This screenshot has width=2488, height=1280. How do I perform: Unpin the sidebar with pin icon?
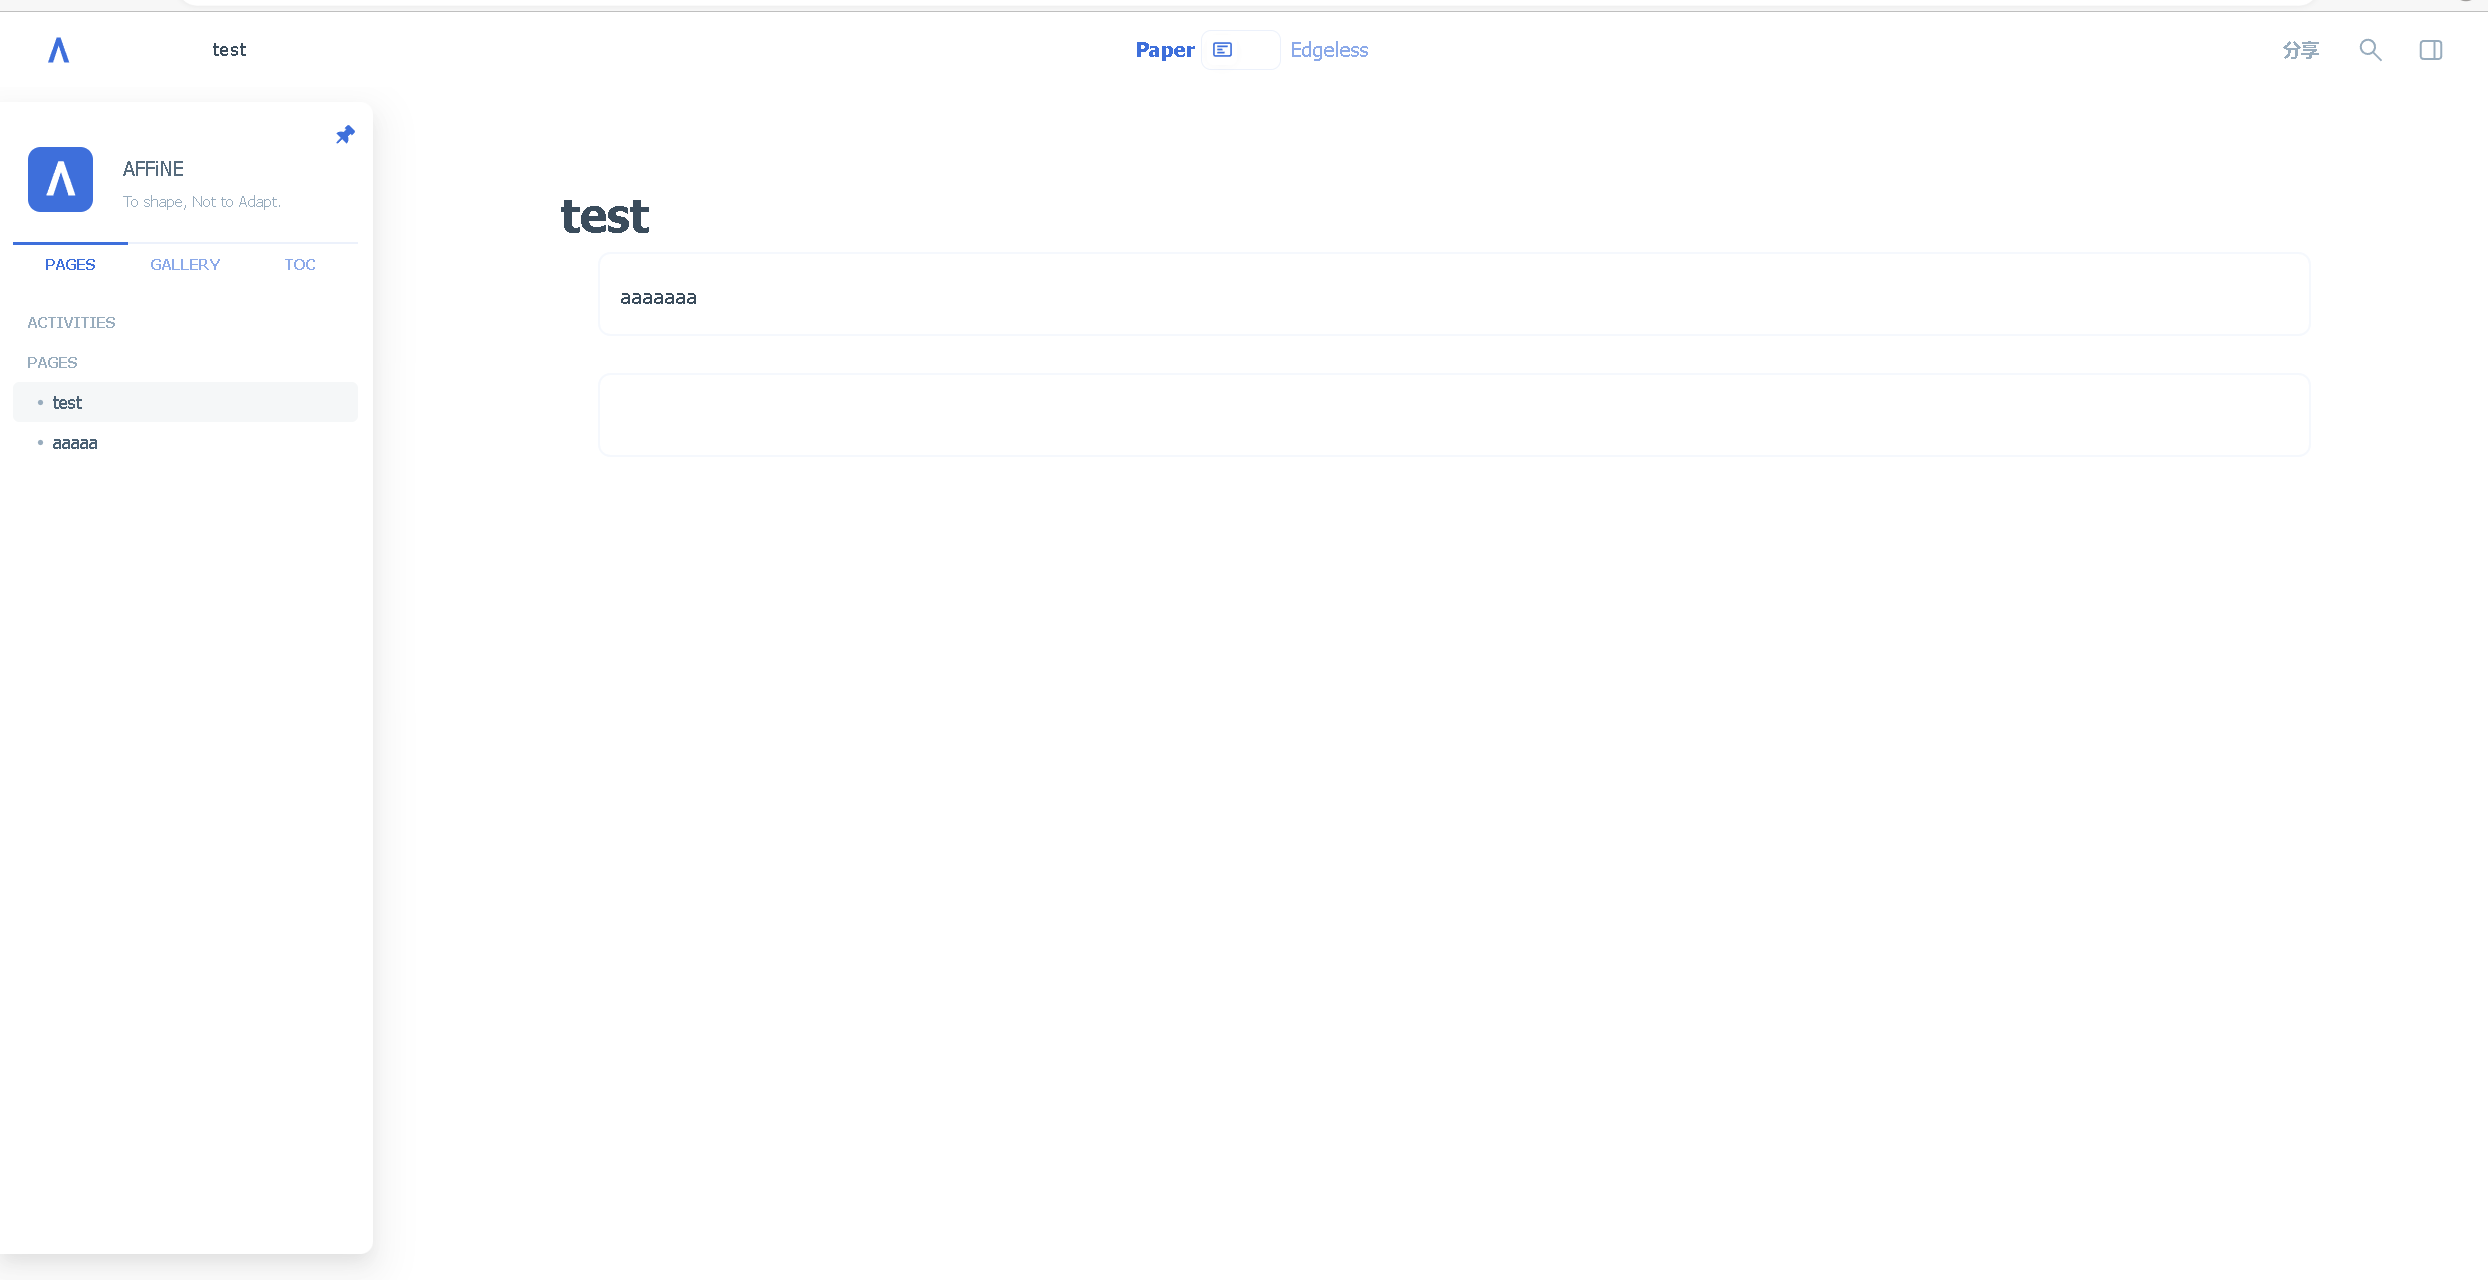(x=345, y=135)
